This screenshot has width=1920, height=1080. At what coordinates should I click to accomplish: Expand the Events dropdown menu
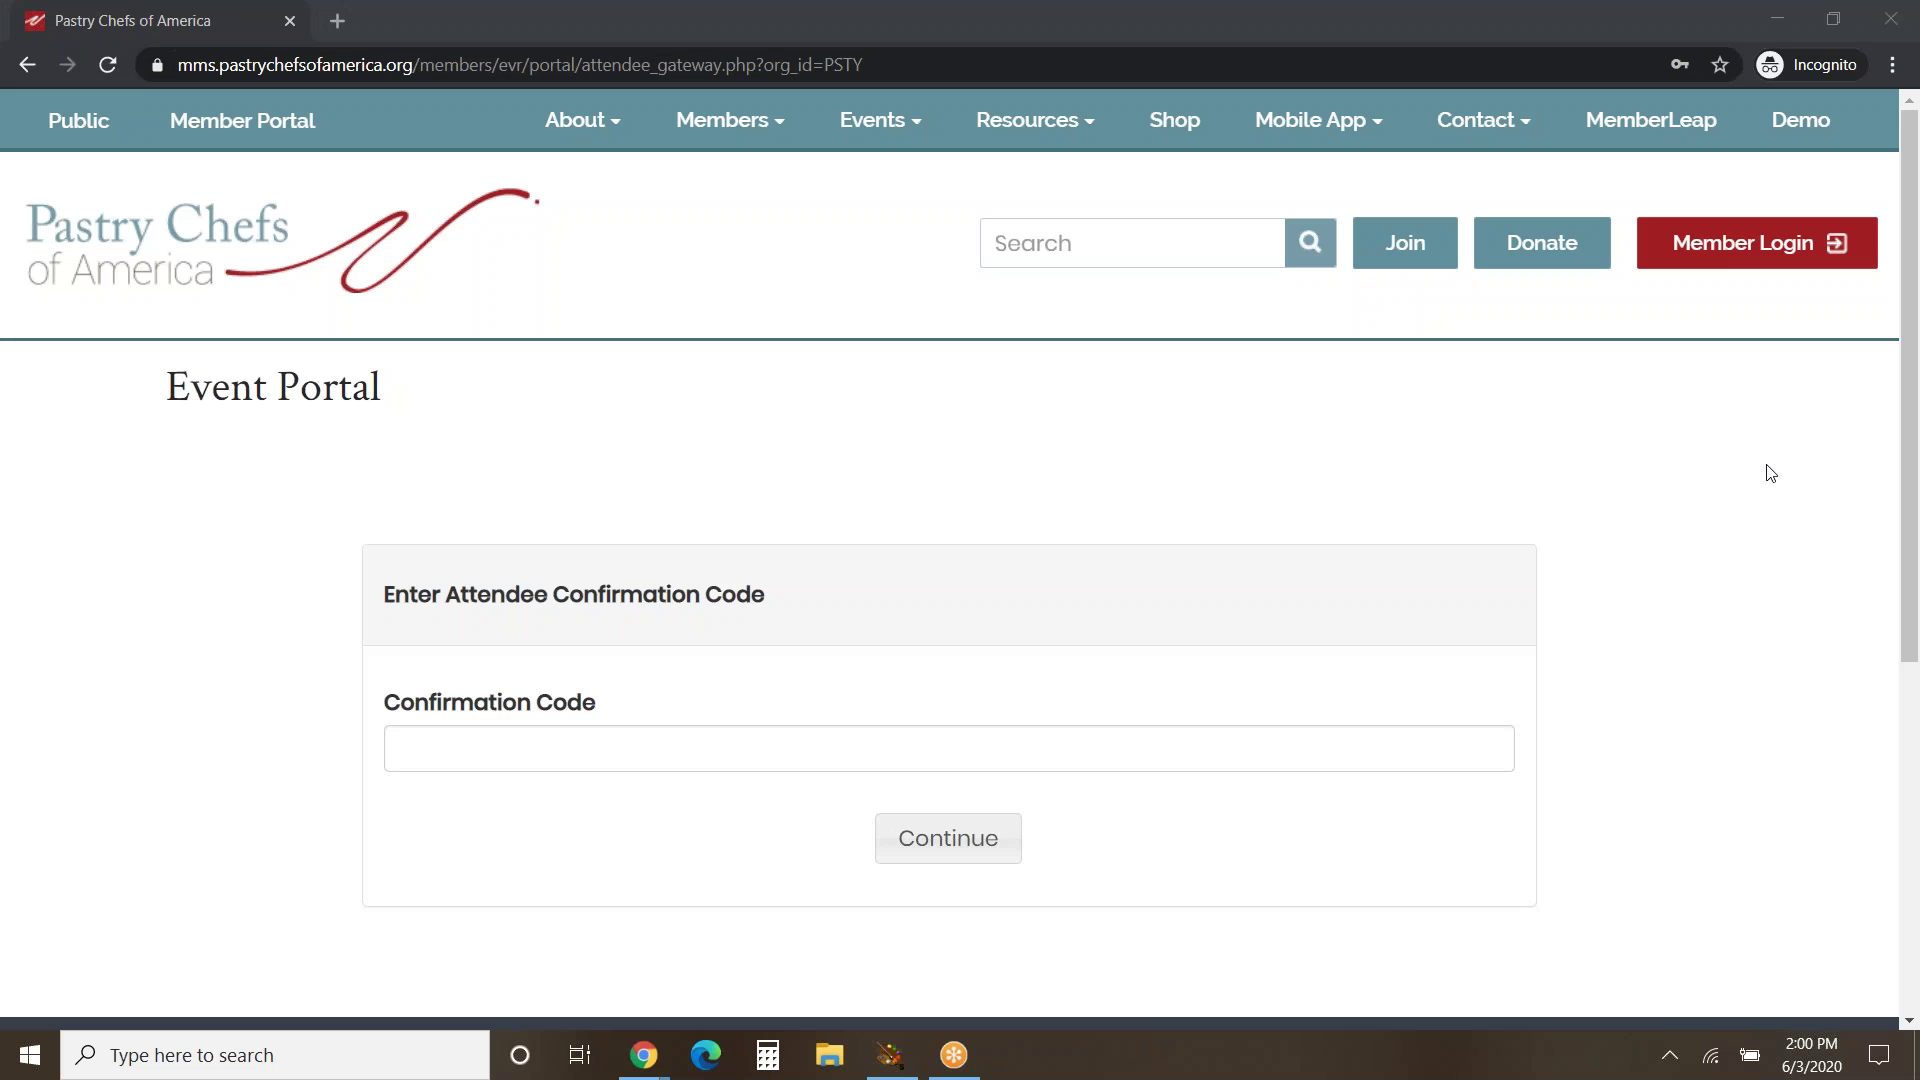point(880,120)
